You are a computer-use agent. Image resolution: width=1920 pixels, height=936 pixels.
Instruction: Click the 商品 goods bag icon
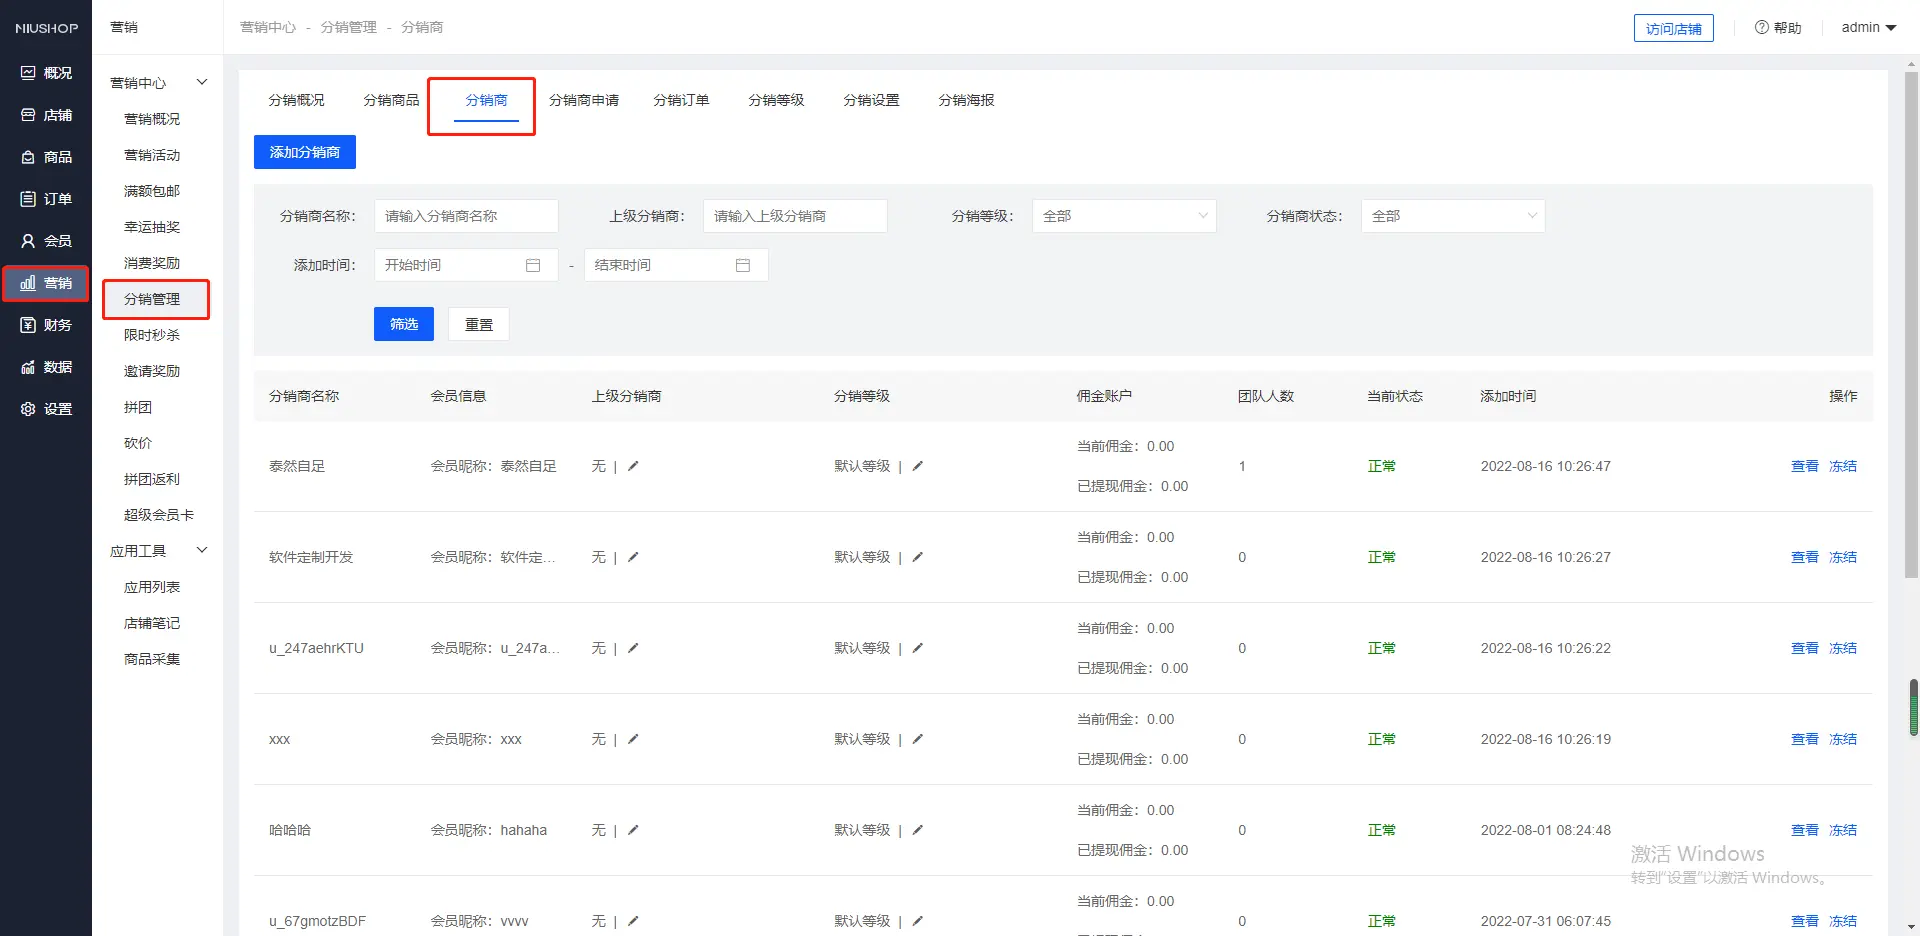point(28,157)
